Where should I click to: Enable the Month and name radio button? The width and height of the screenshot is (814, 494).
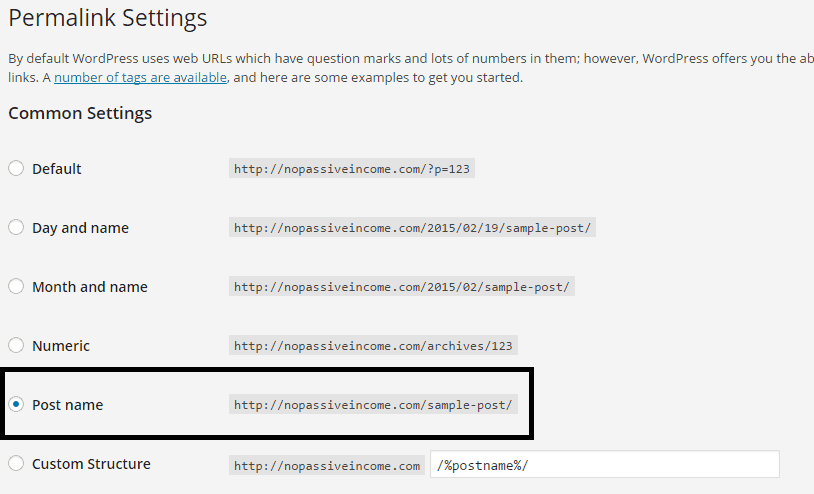pyautogui.click(x=16, y=286)
